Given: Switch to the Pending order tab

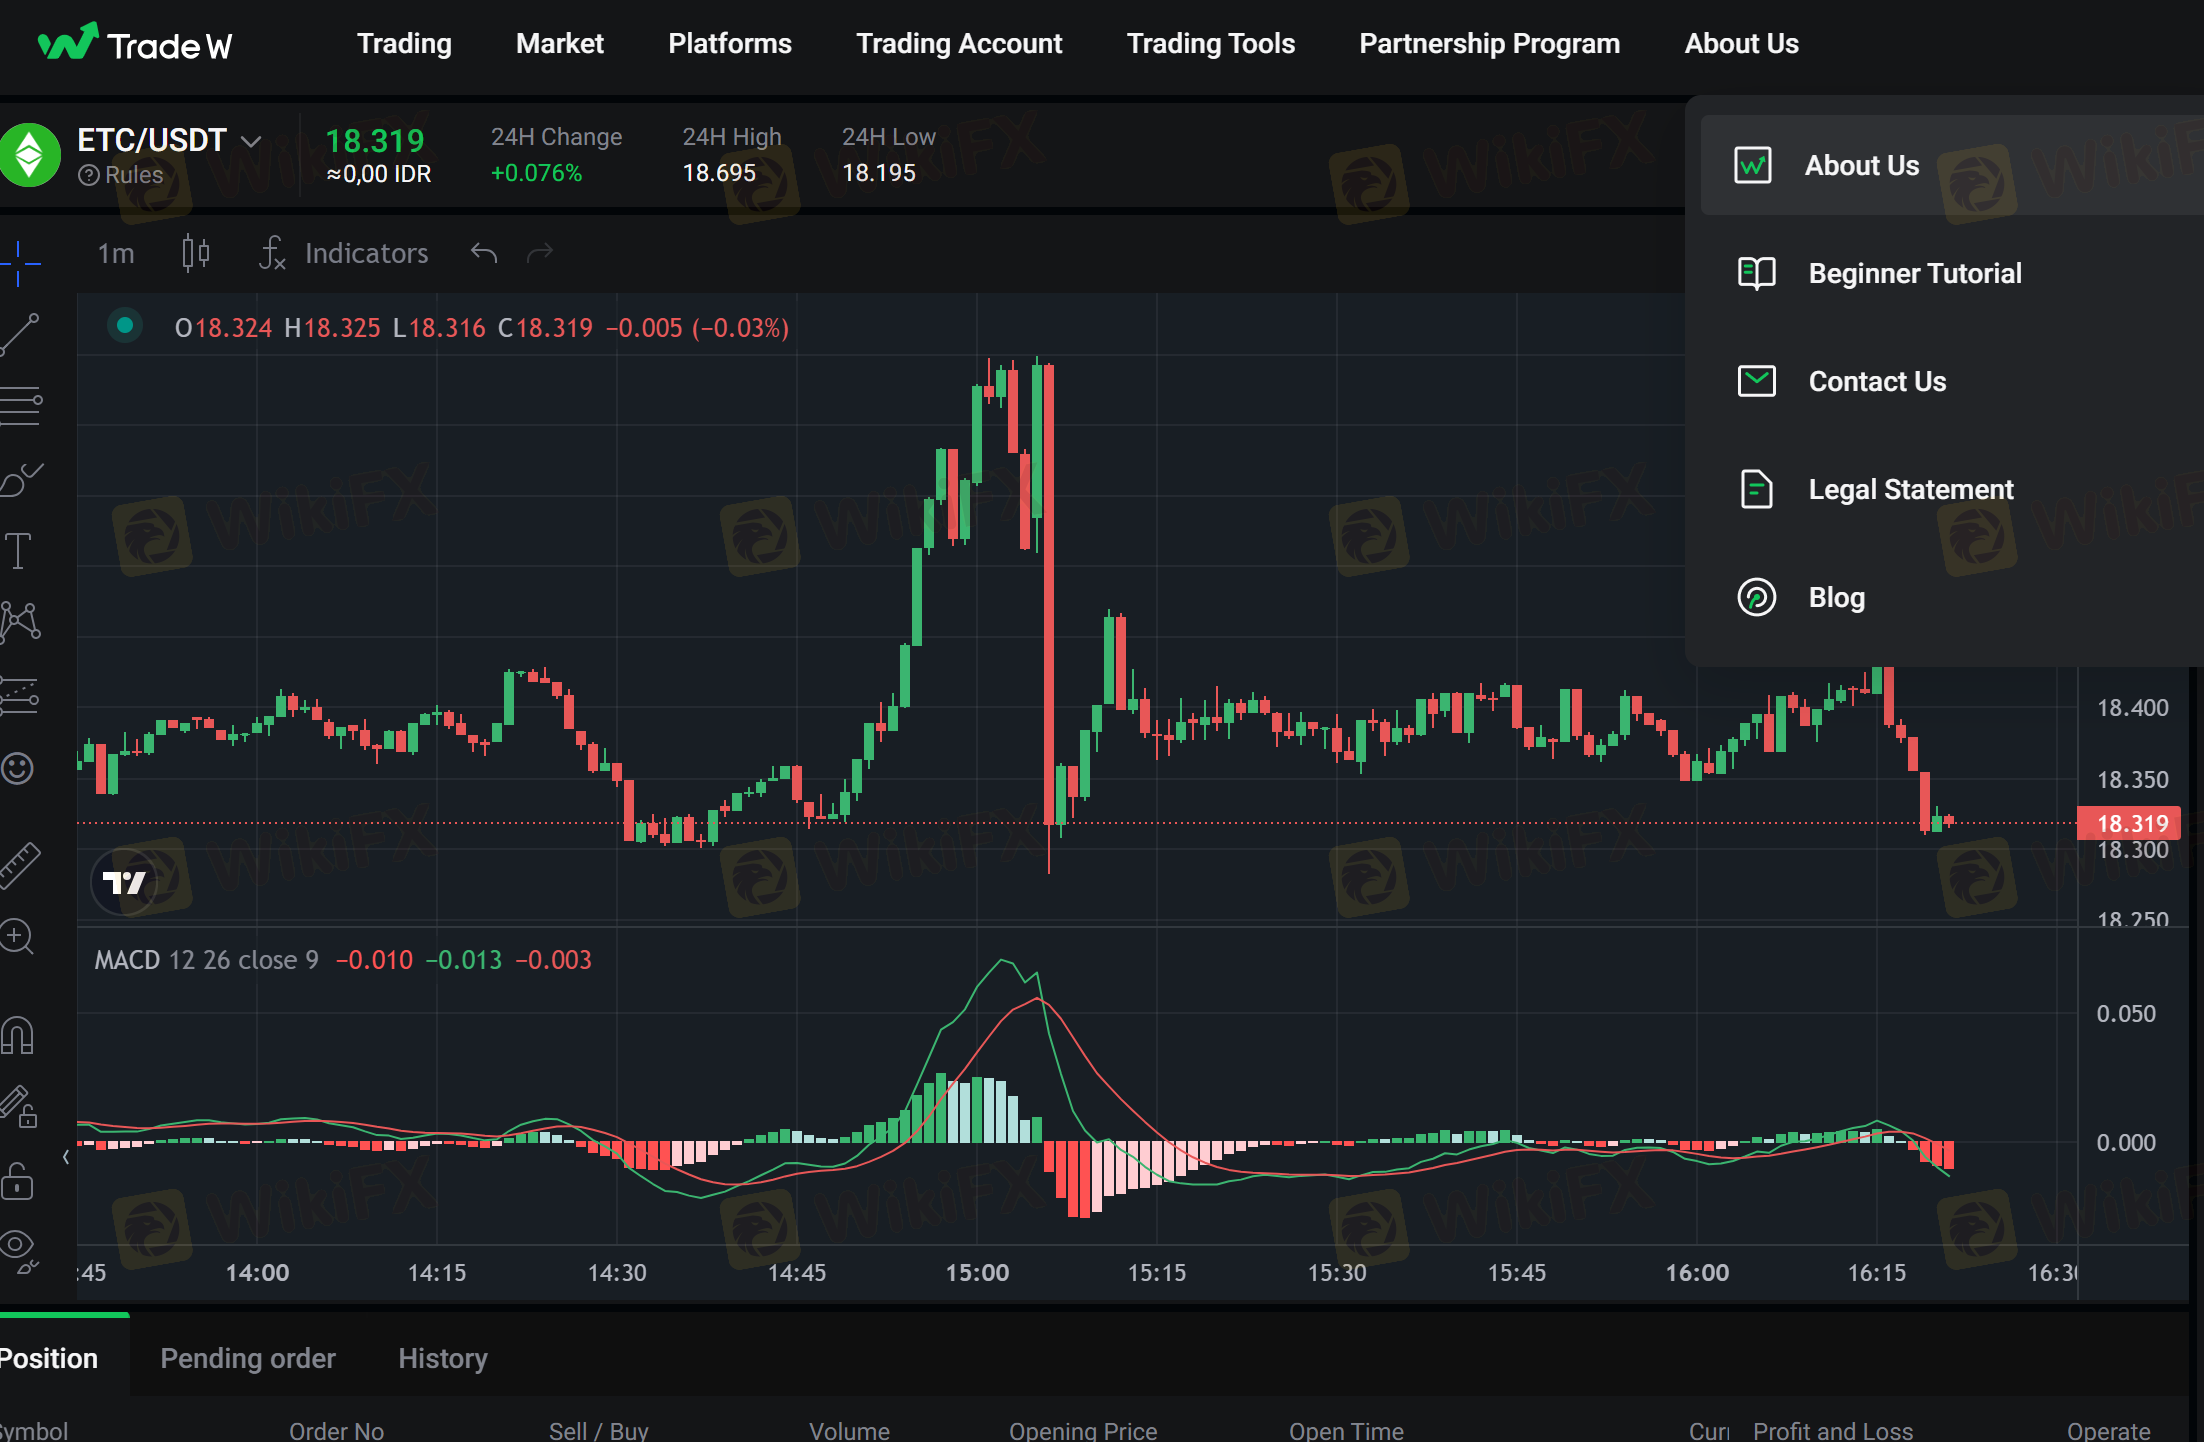Looking at the screenshot, I should (248, 1358).
